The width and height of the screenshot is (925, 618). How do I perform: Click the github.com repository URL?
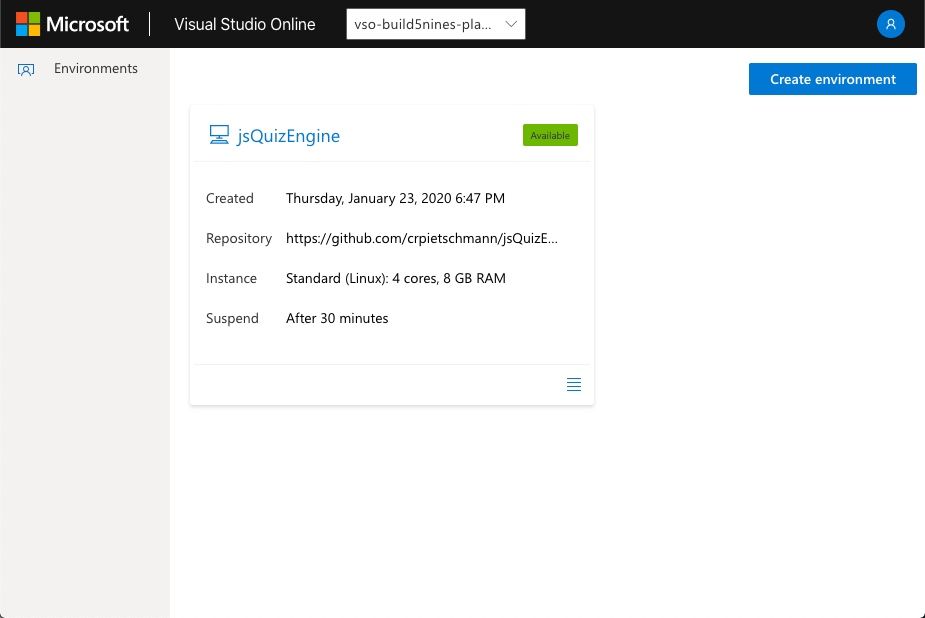[x=422, y=238]
